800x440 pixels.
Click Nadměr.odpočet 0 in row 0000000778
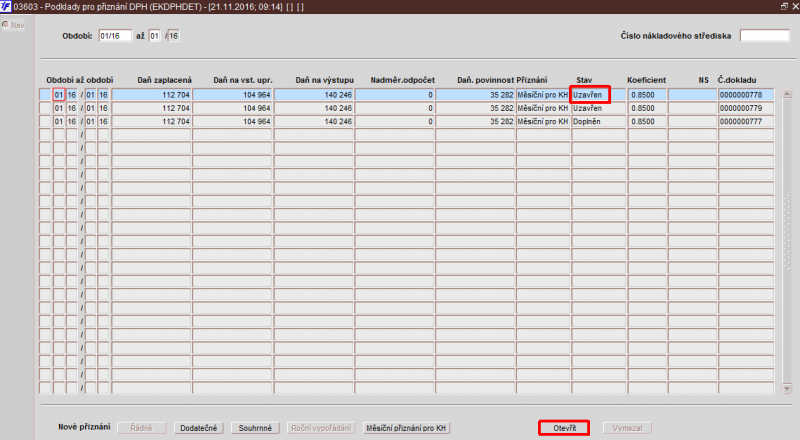point(394,94)
